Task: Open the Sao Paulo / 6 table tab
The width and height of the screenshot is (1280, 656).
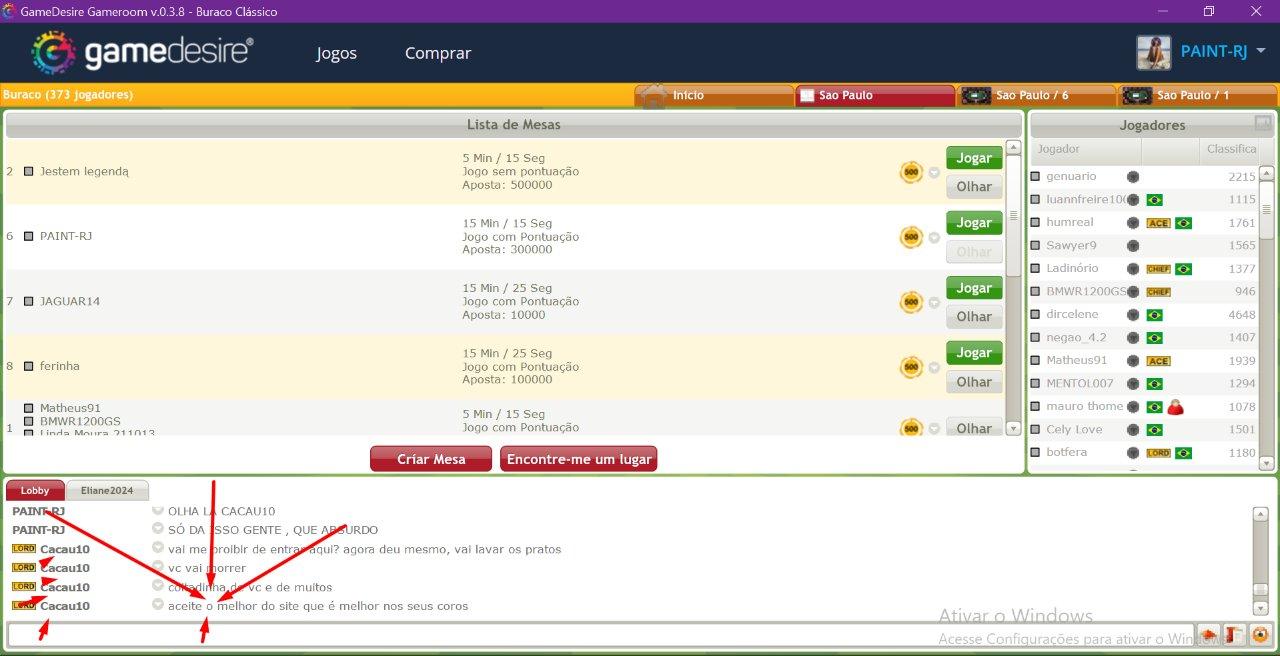Action: (x=1036, y=96)
